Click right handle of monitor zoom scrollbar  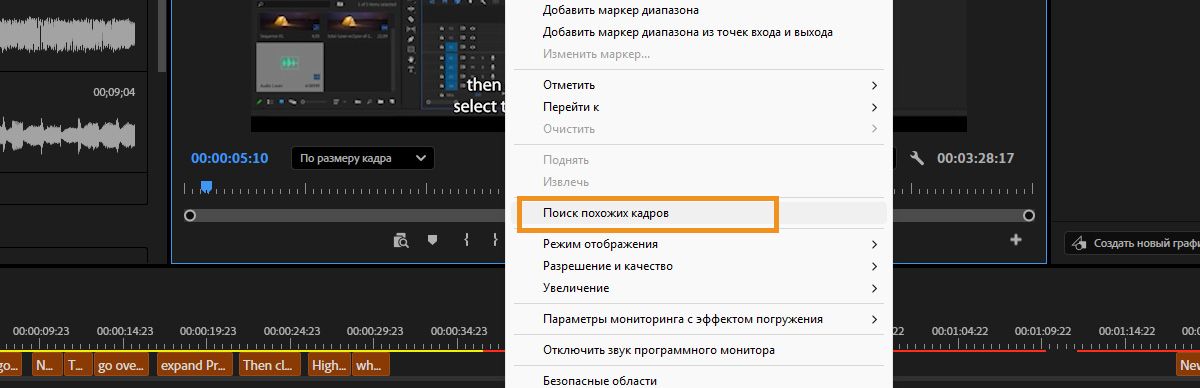coord(1029,215)
